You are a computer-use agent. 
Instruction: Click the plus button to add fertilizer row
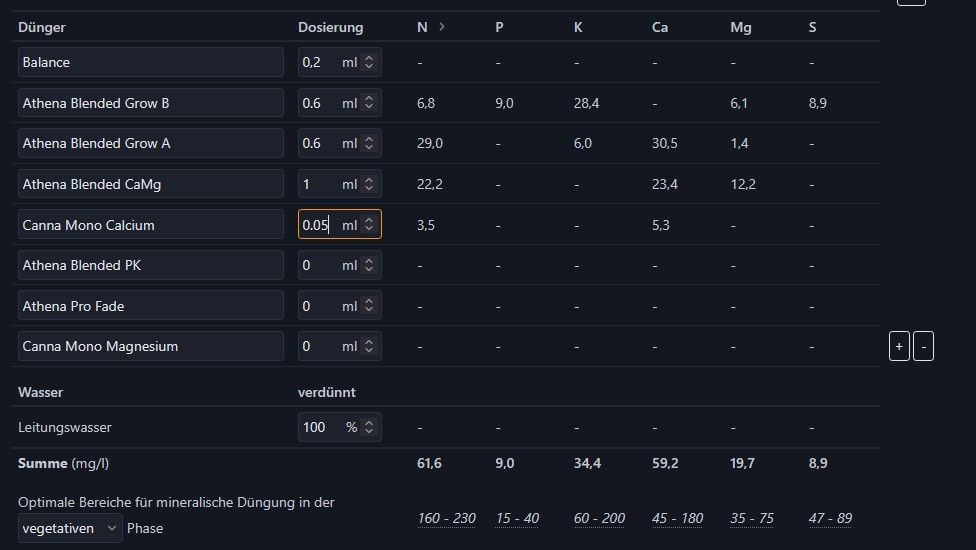(899, 347)
